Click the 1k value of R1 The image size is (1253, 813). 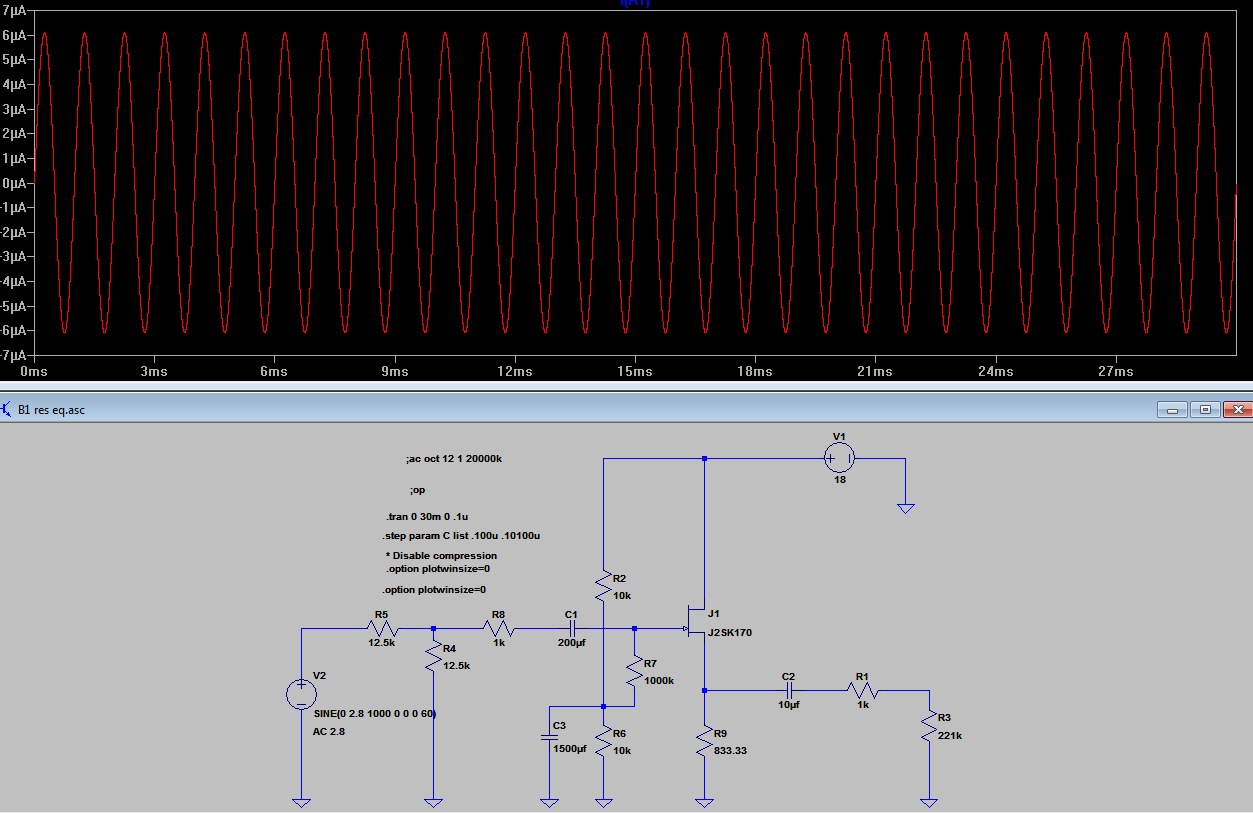(864, 704)
